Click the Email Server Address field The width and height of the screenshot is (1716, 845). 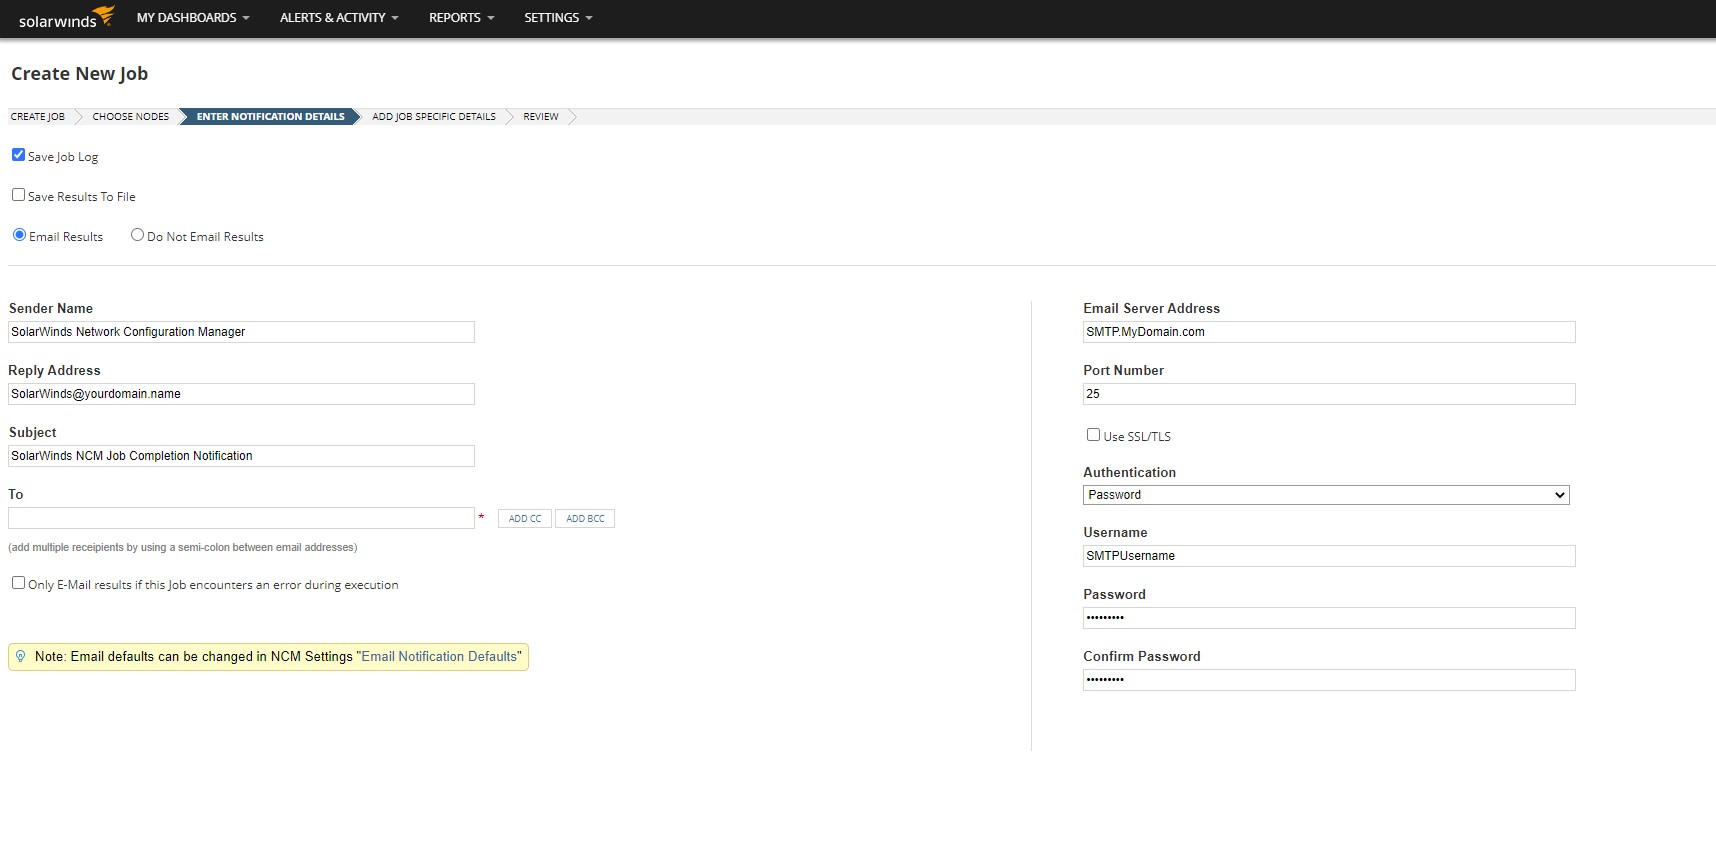coord(1329,332)
